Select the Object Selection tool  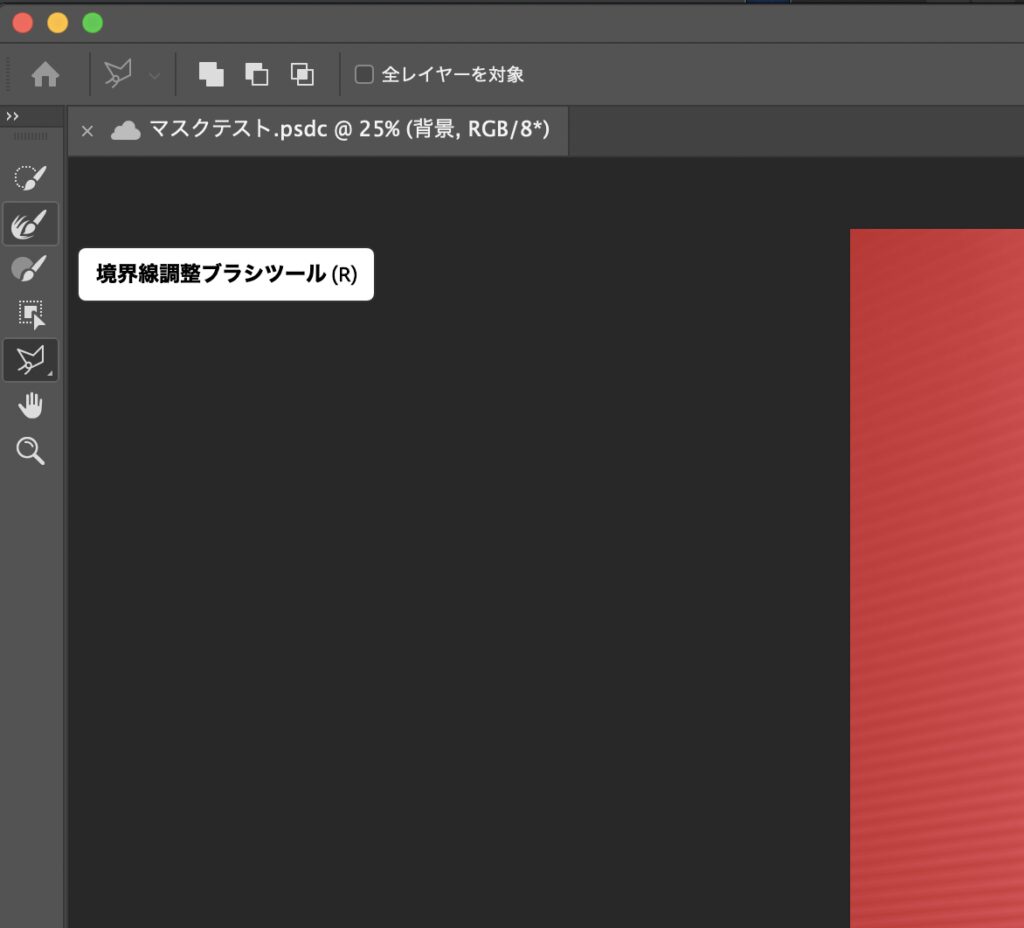(x=30, y=315)
